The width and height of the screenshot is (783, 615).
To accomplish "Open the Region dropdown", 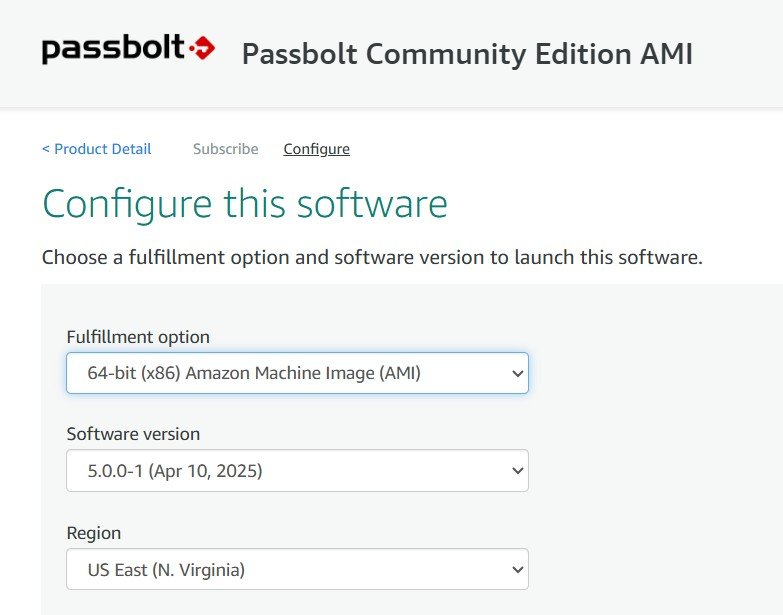I will point(297,569).
